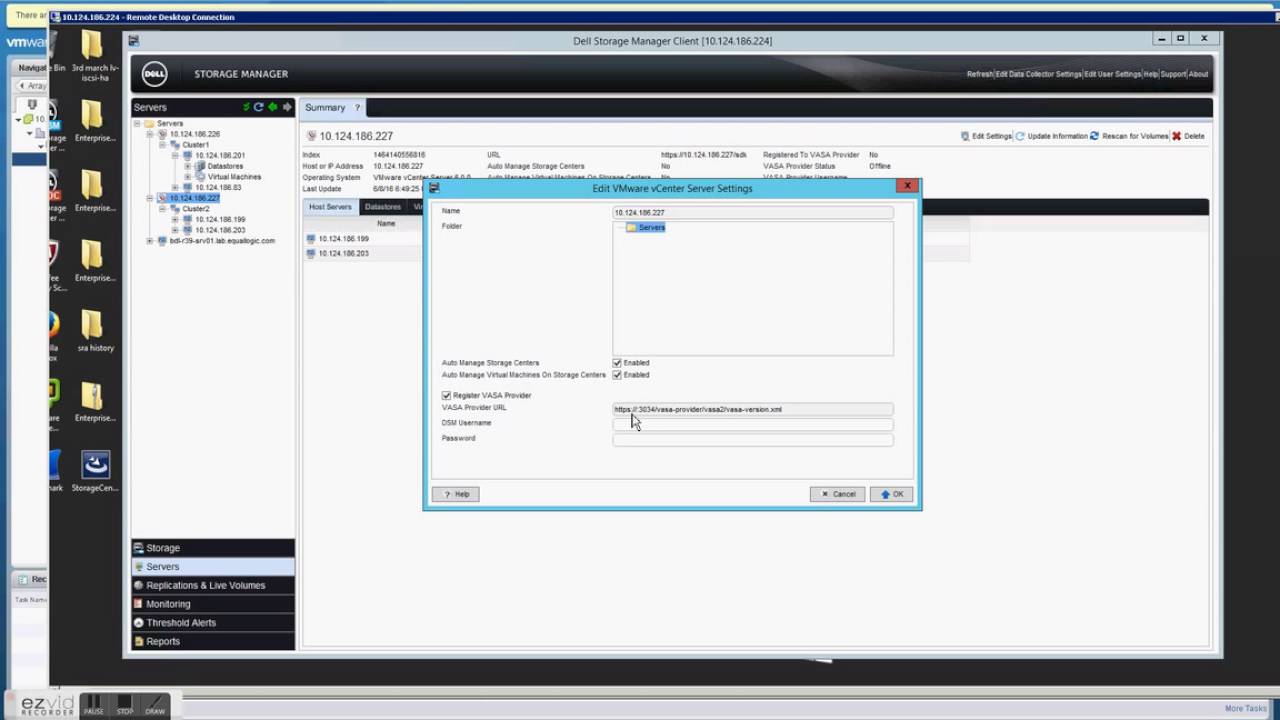The width and height of the screenshot is (1280, 720).
Task: Click the ezvid PAUSE recorder button
Action: [x=94, y=705]
